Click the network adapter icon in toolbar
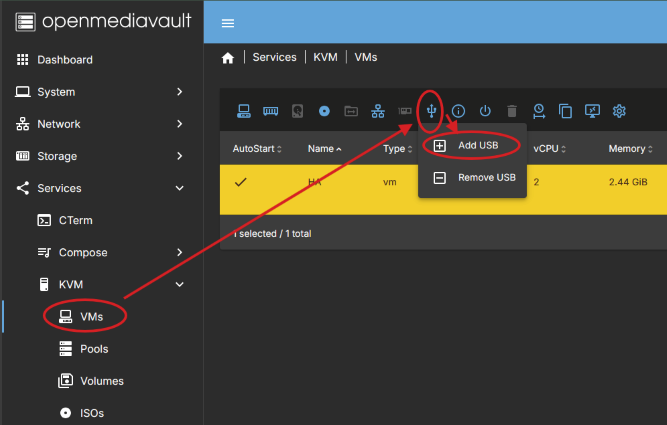 377,111
